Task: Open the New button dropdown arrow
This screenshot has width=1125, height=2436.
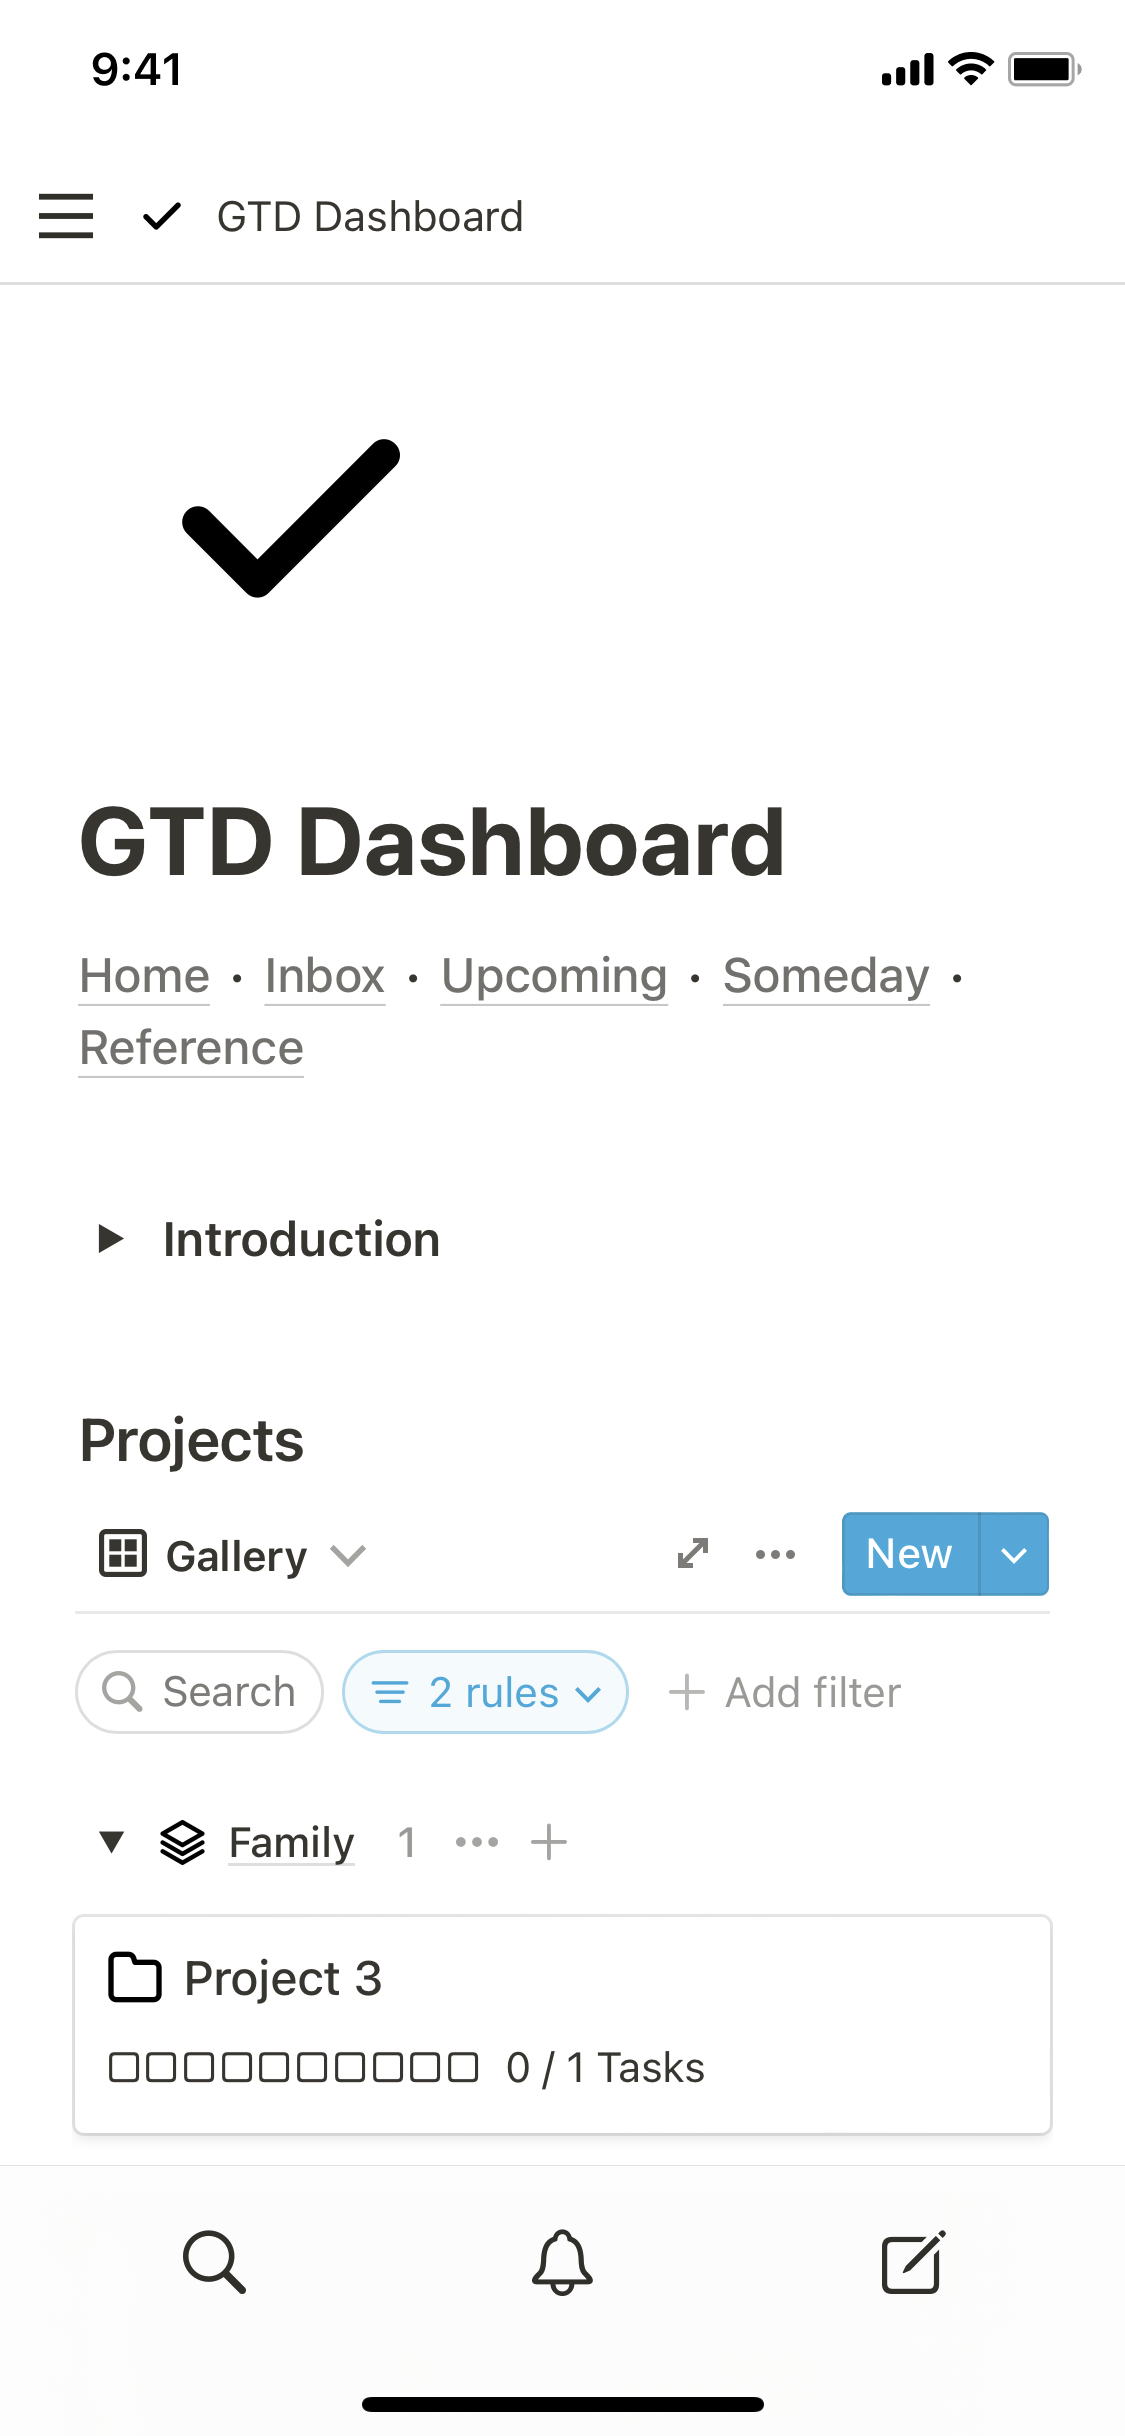Action: [x=1014, y=1554]
